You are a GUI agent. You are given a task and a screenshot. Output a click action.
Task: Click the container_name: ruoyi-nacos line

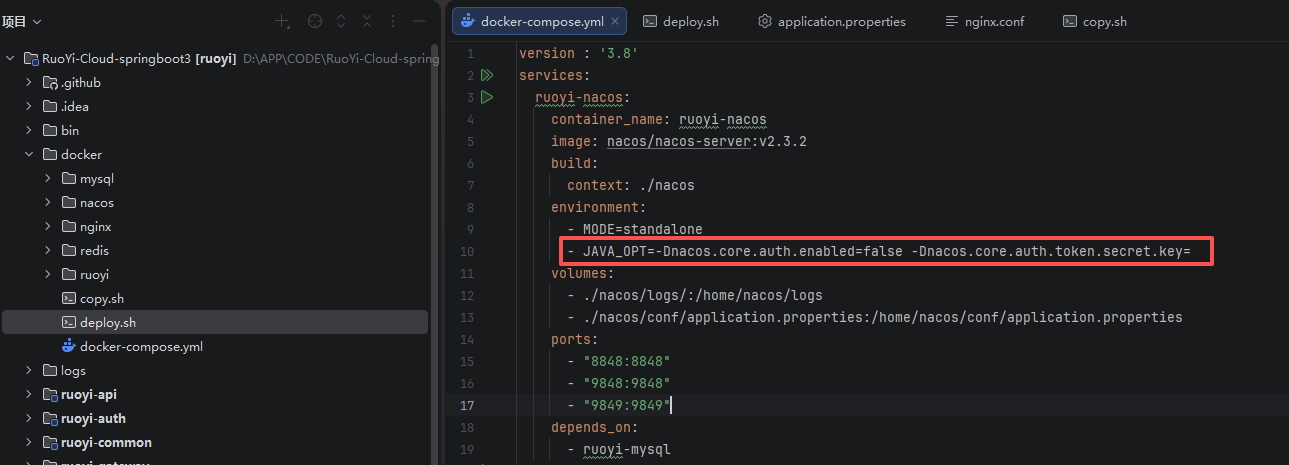[658, 119]
